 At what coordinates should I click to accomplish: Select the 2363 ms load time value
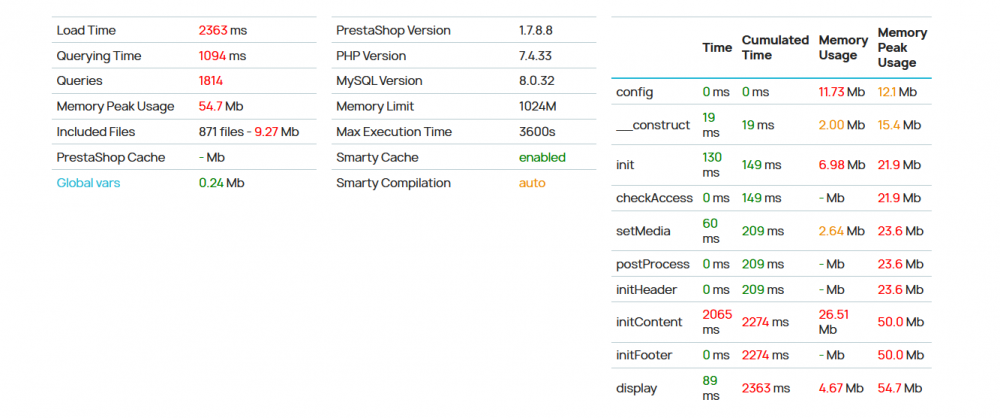tap(222, 31)
